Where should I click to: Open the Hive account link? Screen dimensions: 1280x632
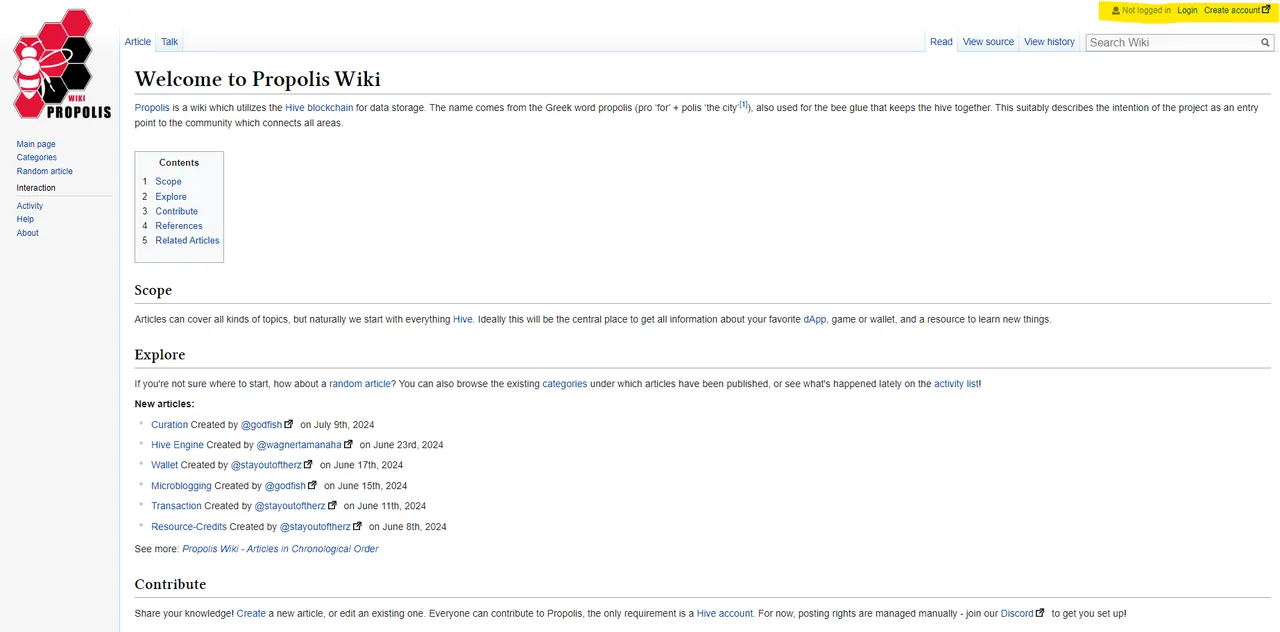coord(725,614)
